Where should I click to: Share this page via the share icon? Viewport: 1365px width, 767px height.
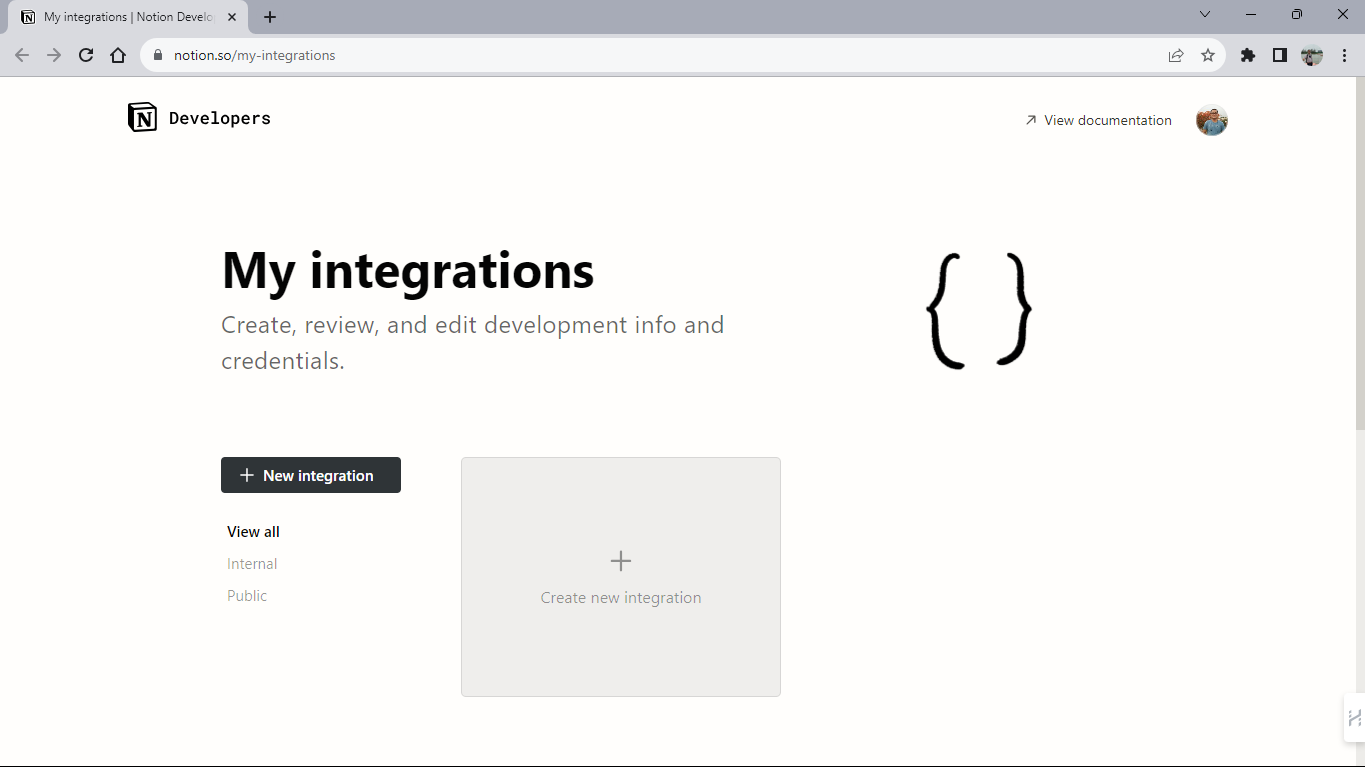point(1176,55)
